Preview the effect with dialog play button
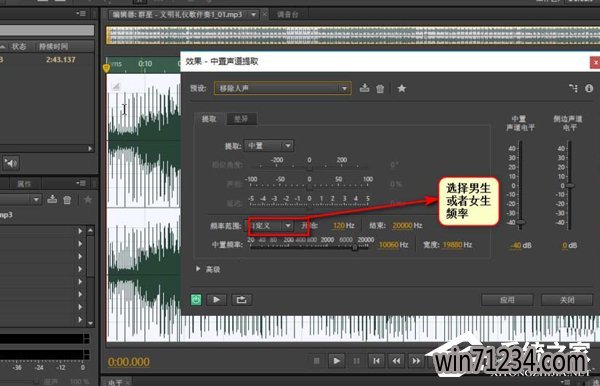 (216, 300)
